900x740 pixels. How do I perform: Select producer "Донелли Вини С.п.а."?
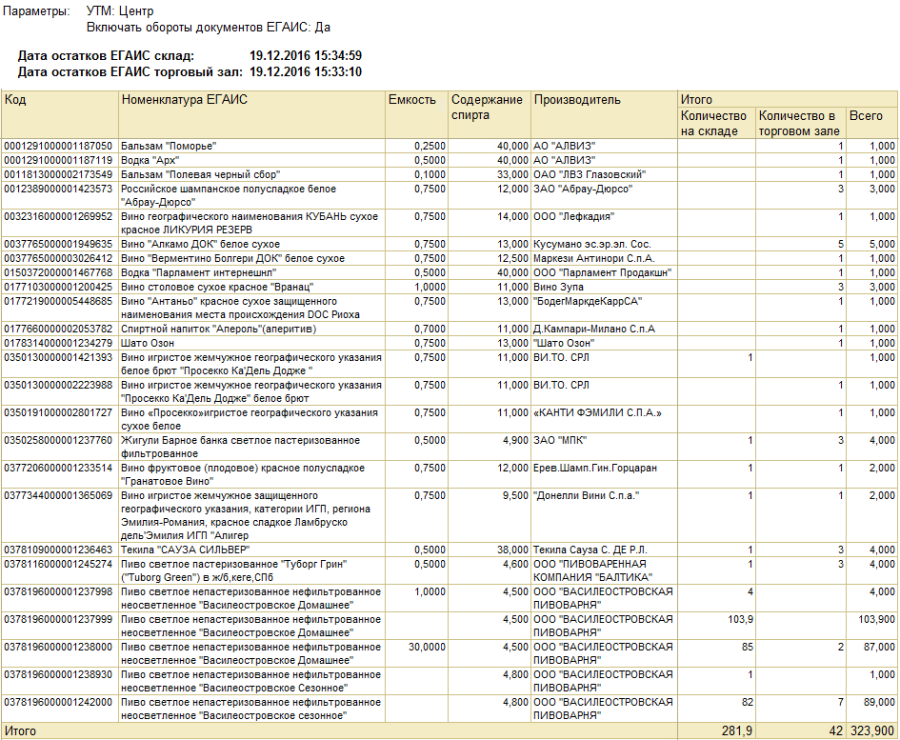point(587,495)
